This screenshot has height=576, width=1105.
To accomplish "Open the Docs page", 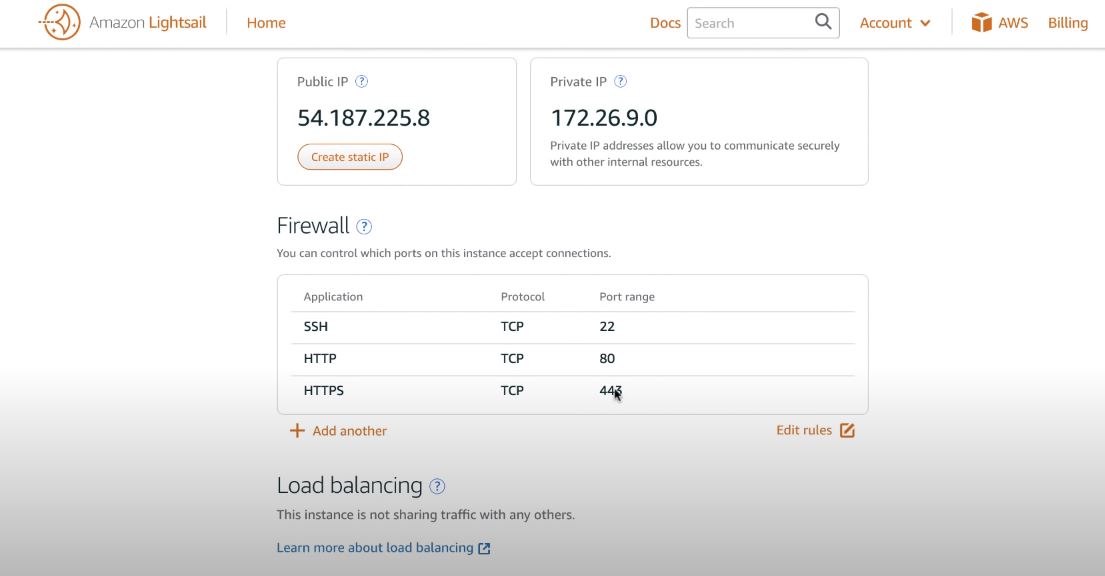I will 666,21.
